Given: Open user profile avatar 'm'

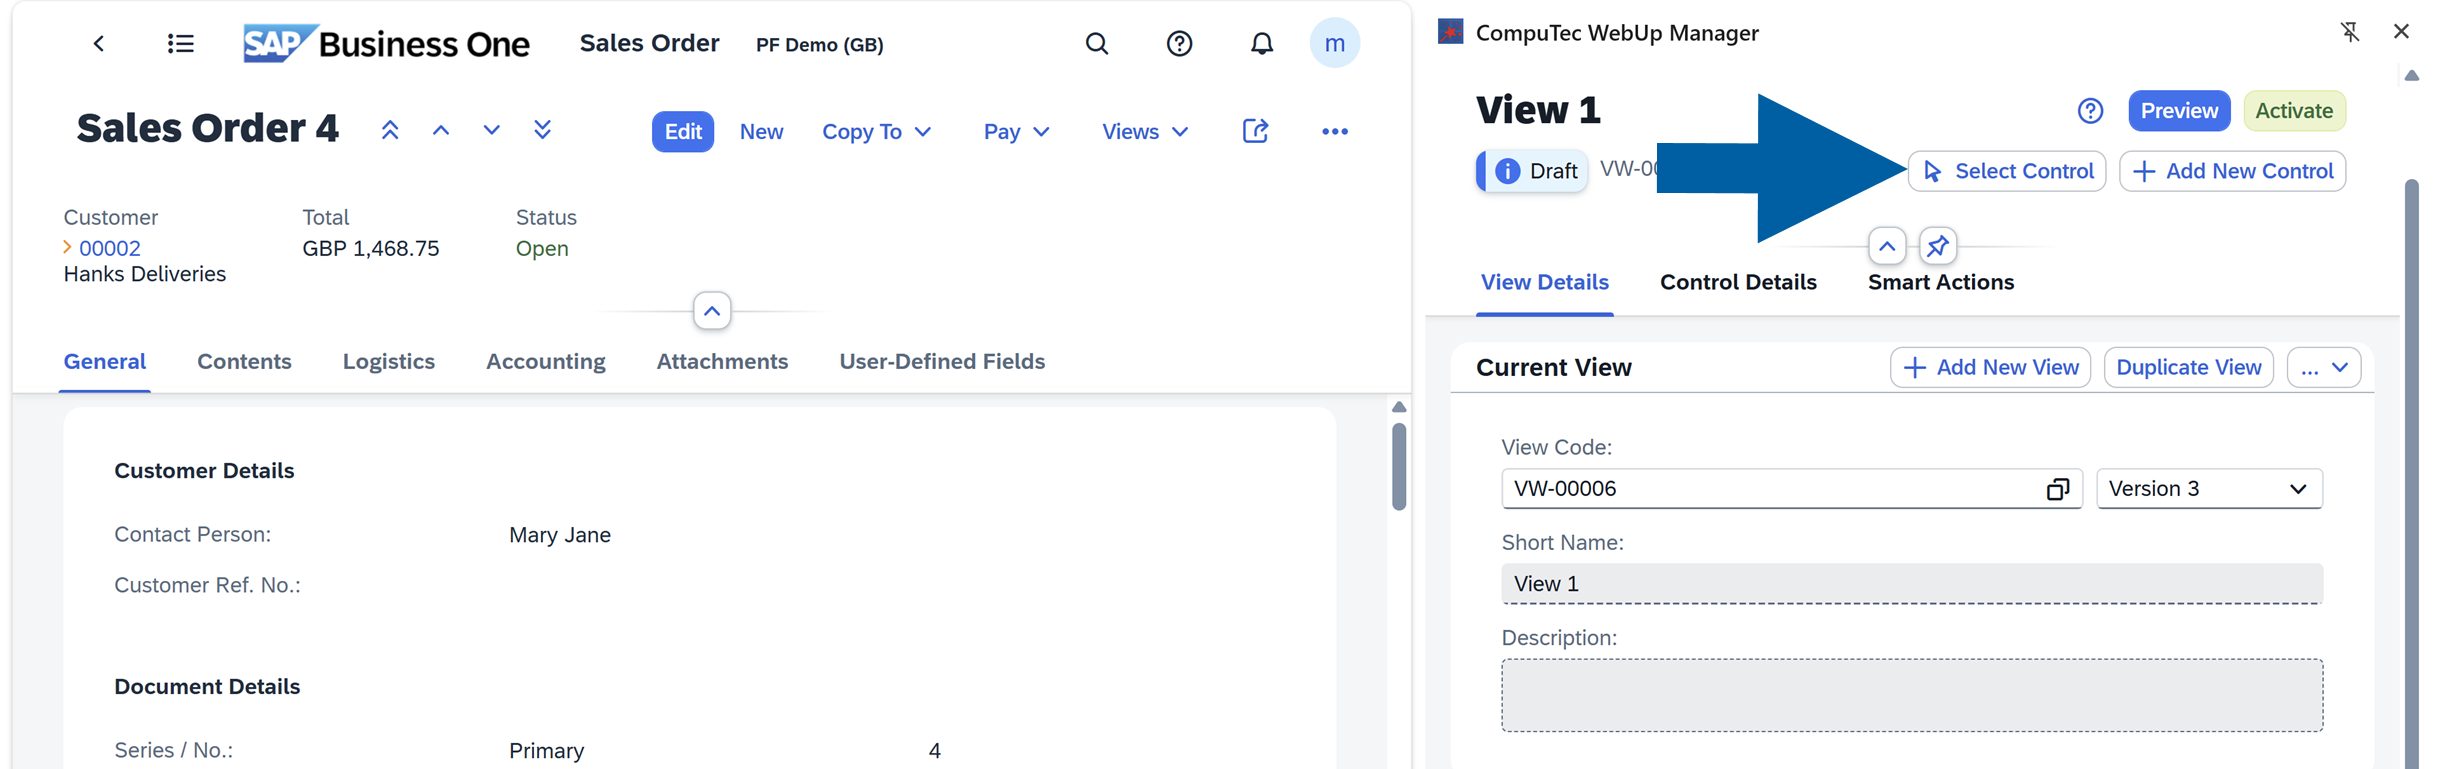Looking at the screenshot, I should (x=1335, y=43).
